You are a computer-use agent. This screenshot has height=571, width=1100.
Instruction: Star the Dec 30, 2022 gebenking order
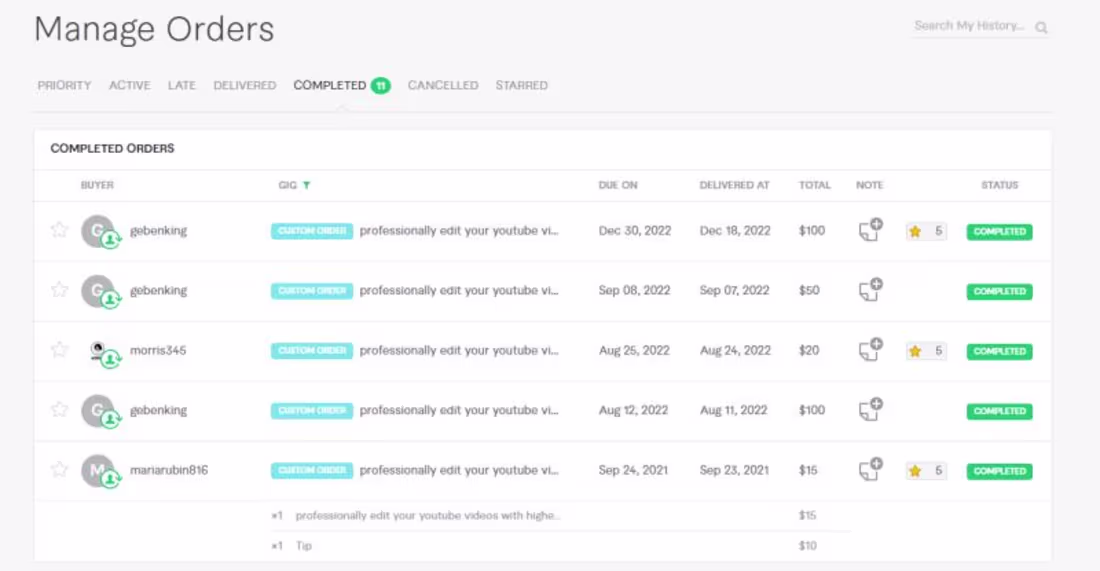pyautogui.click(x=60, y=230)
